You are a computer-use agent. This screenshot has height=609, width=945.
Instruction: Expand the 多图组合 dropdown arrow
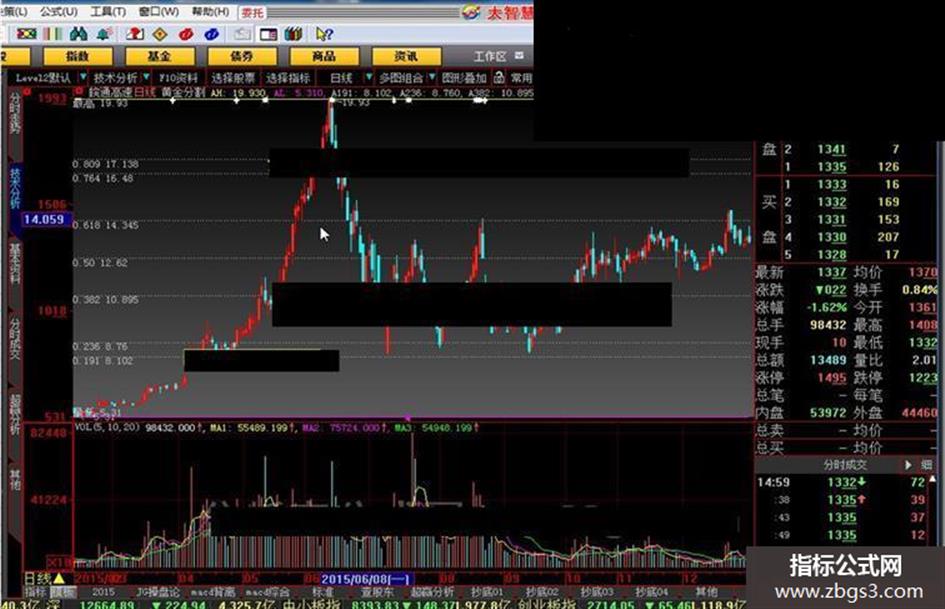point(432,77)
